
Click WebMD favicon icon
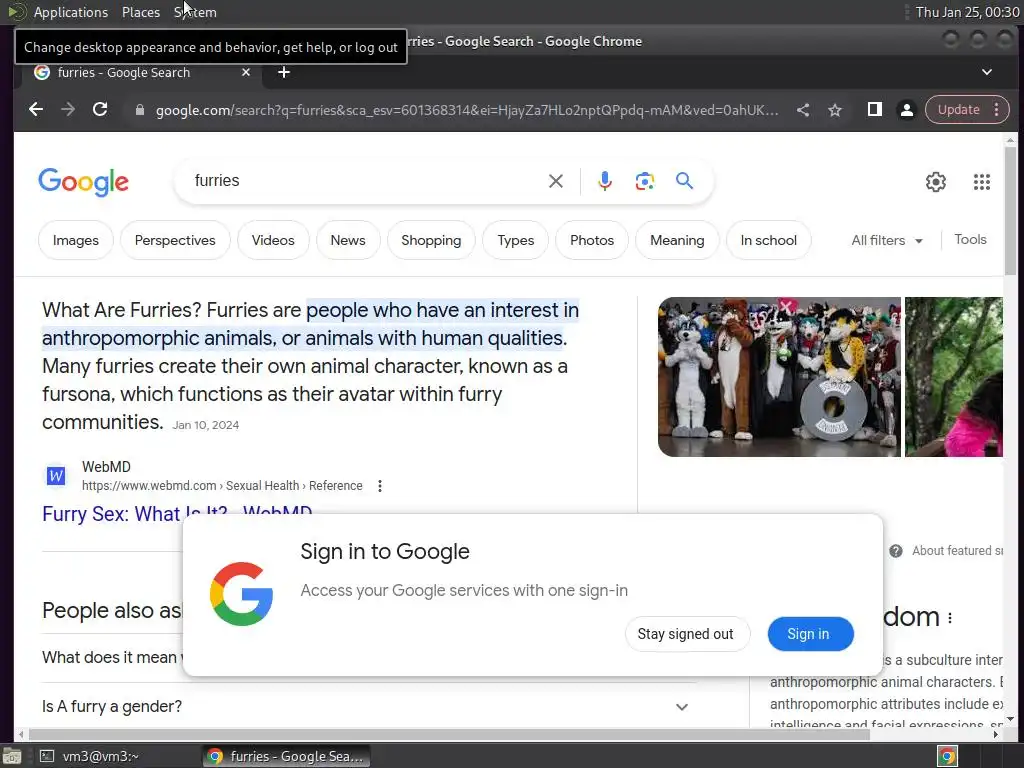coord(56,476)
